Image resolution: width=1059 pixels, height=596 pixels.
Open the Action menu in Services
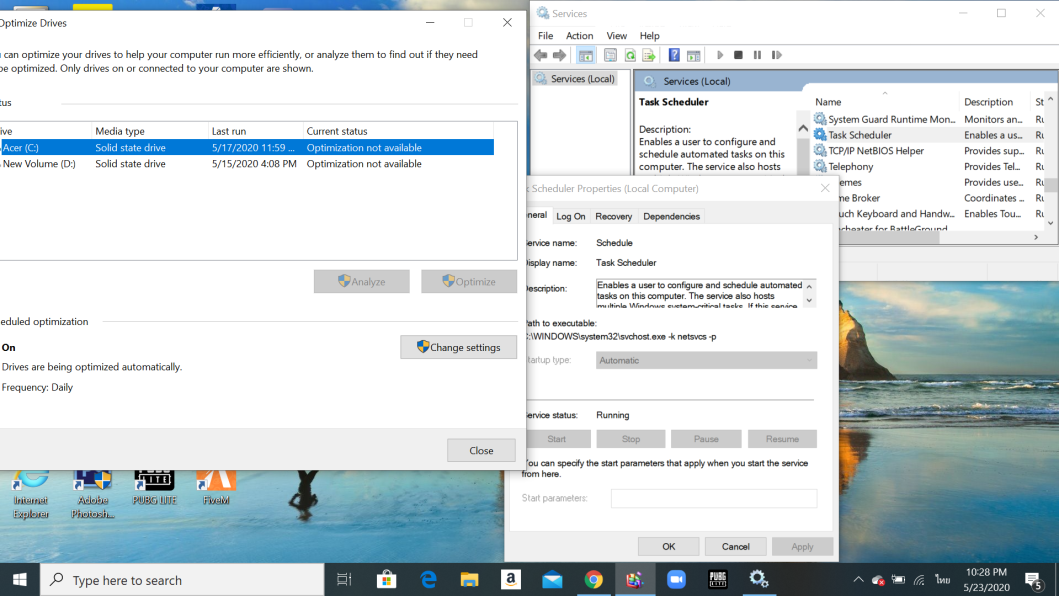(579, 36)
